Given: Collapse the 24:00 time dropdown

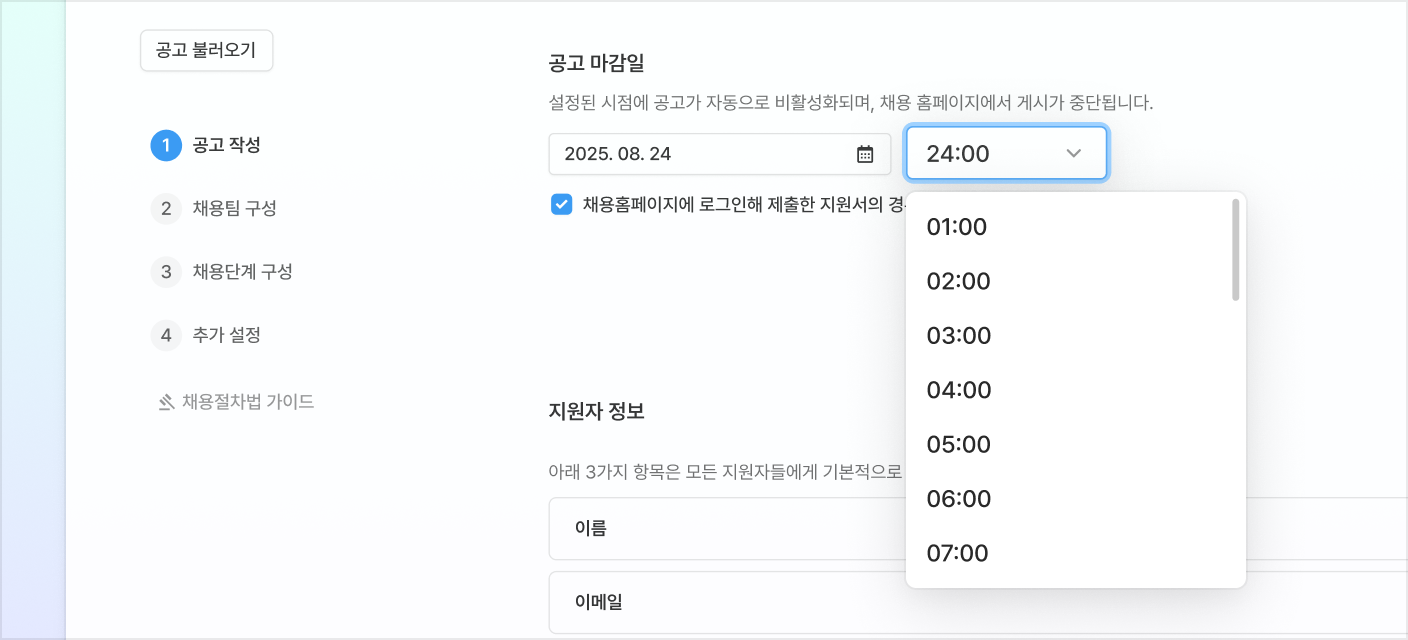Looking at the screenshot, I should 1006,153.
